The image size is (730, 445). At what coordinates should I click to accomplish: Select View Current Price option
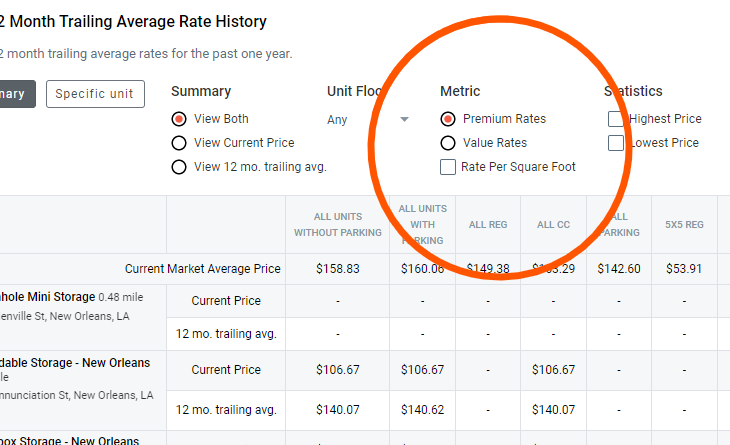[x=179, y=143]
